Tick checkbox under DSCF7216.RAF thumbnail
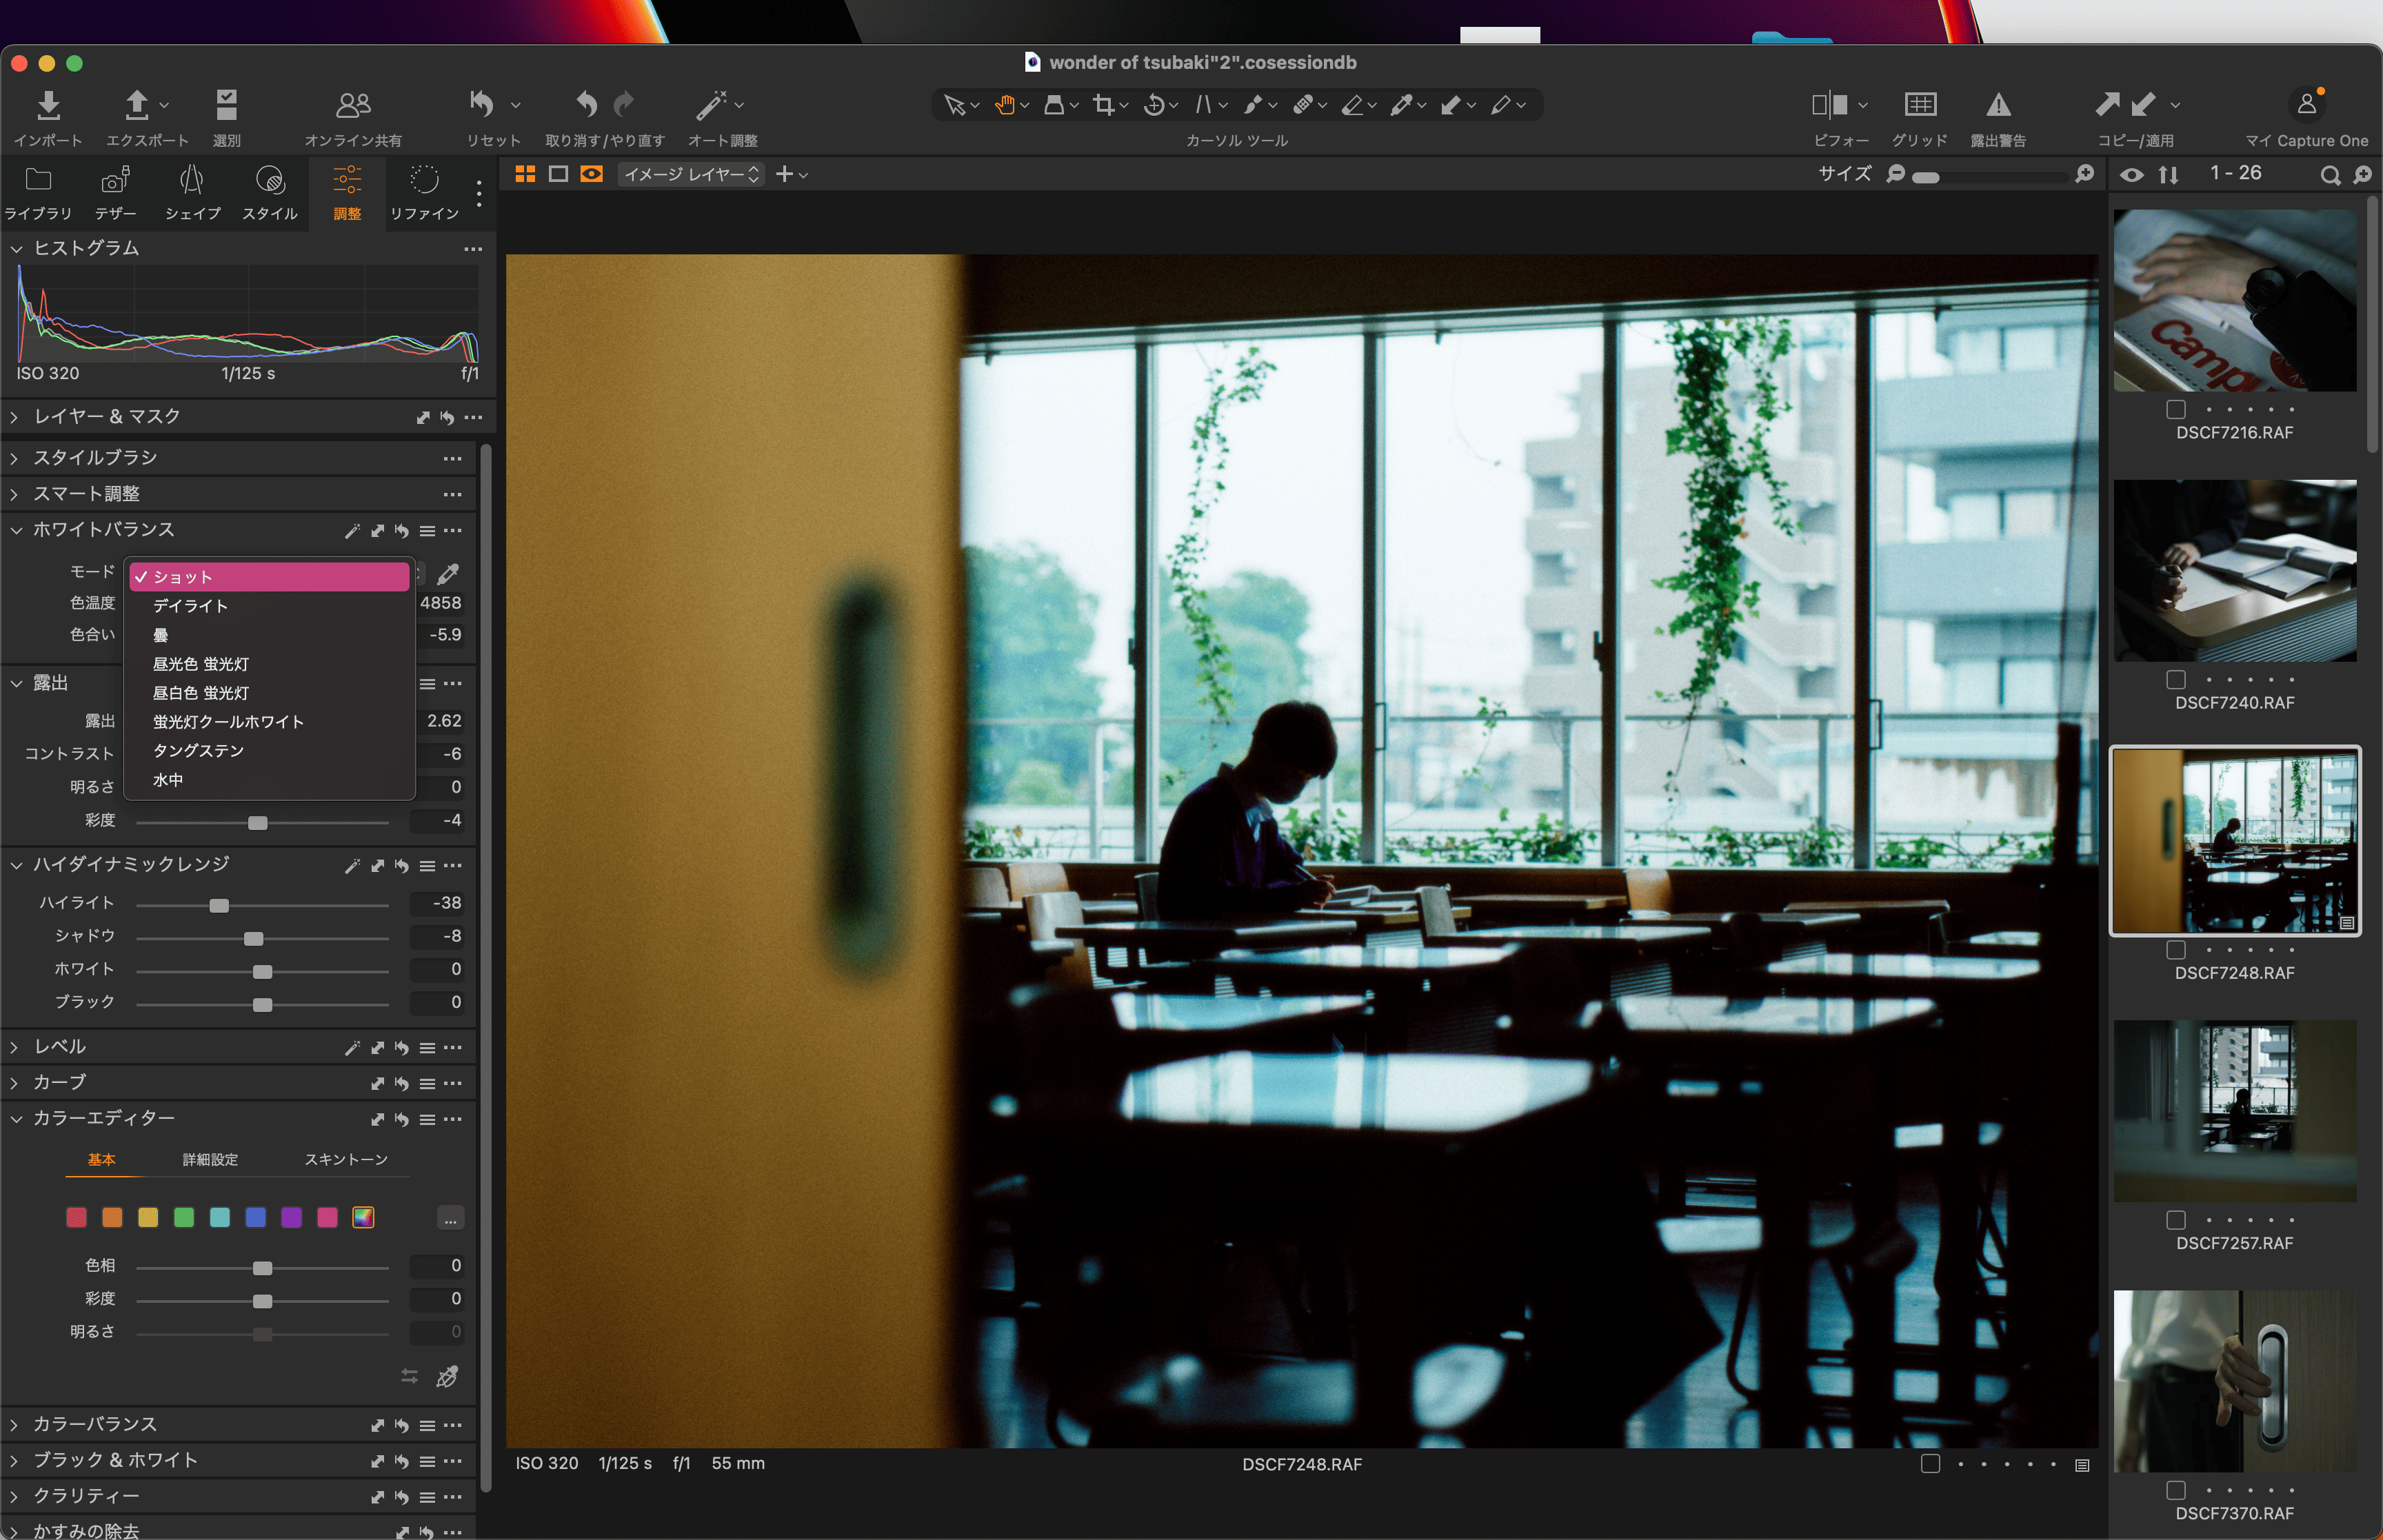 [x=2175, y=409]
